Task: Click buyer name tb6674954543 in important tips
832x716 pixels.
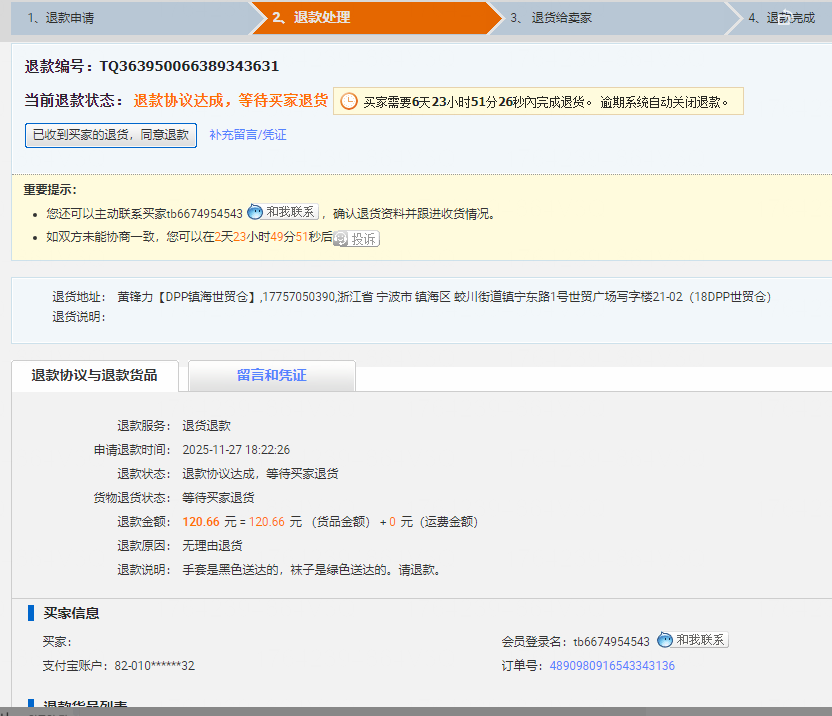Action: [x=204, y=214]
